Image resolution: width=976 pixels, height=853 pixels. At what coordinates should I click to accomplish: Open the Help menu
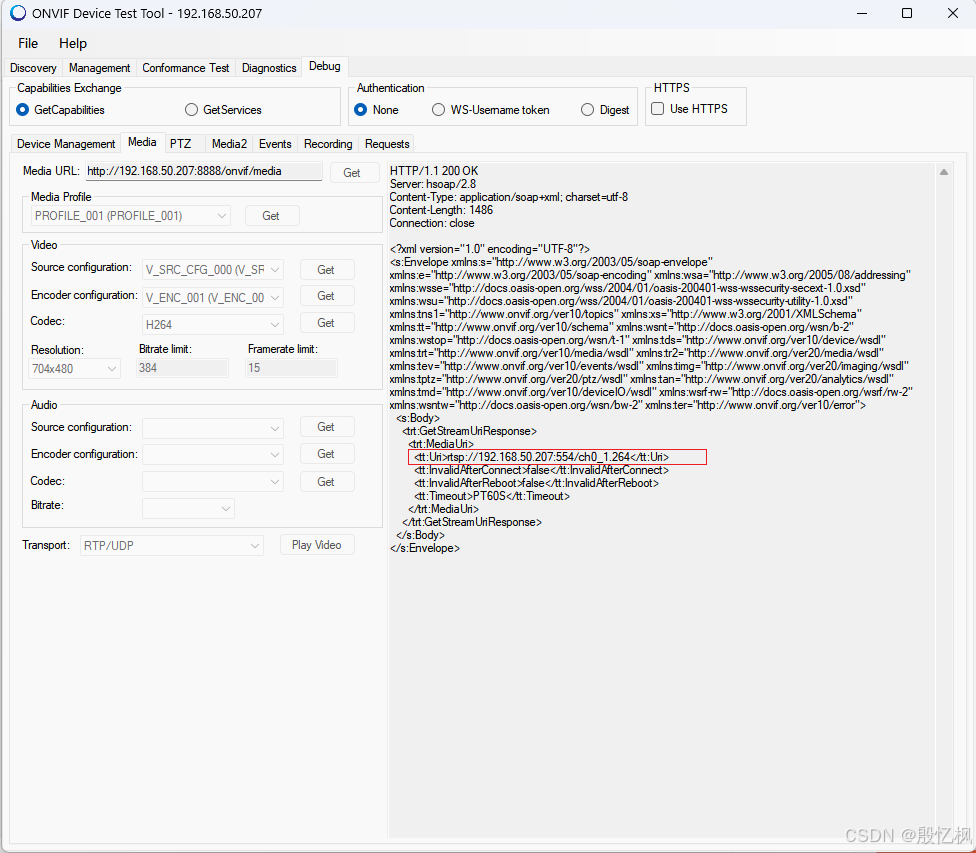pyautogui.click(x=73, y=43)
